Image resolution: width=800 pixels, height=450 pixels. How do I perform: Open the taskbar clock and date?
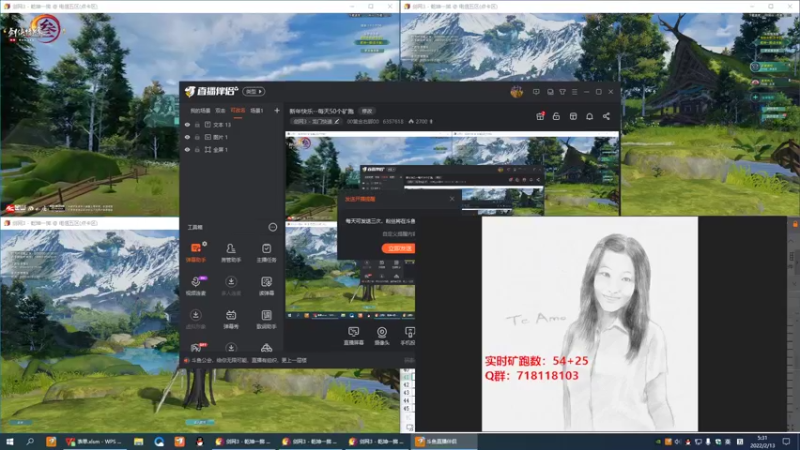762,441
